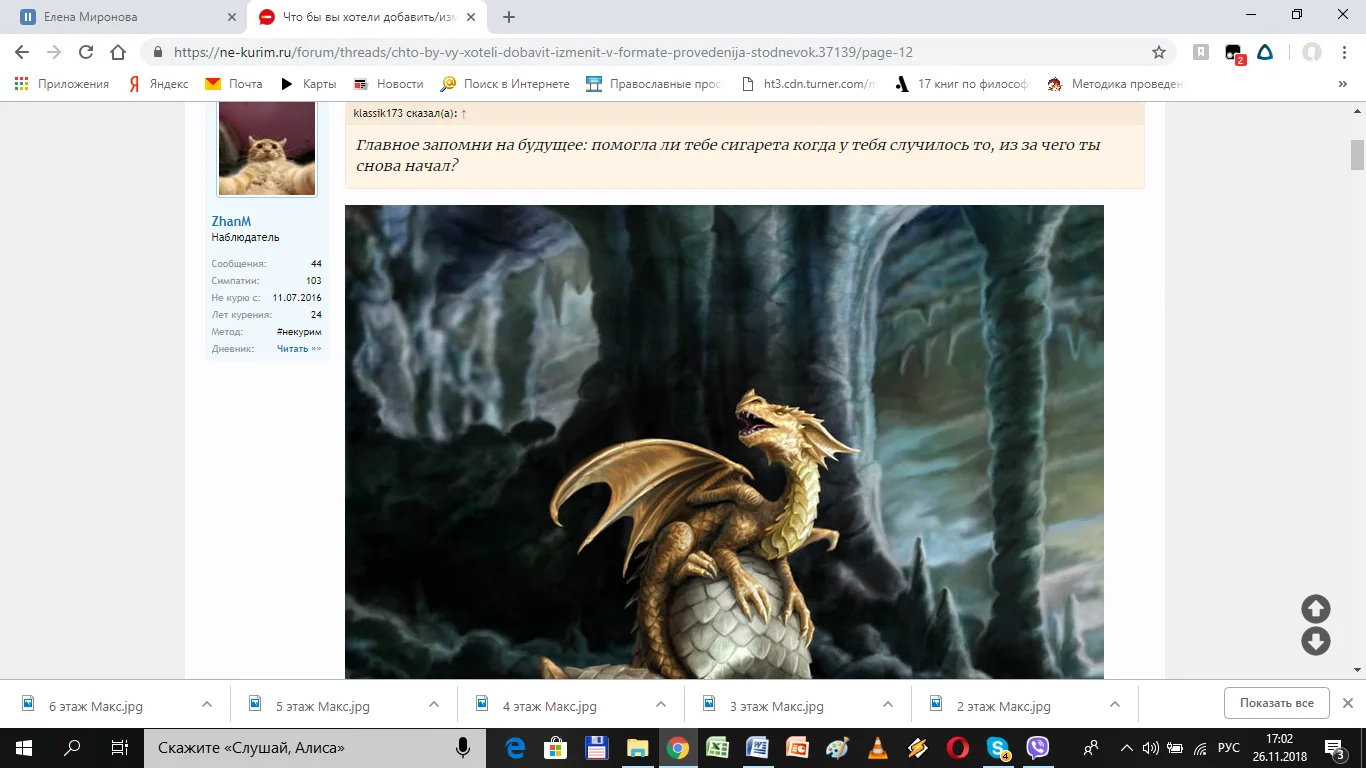Open the extension showing badge 2

[1234, 53]
